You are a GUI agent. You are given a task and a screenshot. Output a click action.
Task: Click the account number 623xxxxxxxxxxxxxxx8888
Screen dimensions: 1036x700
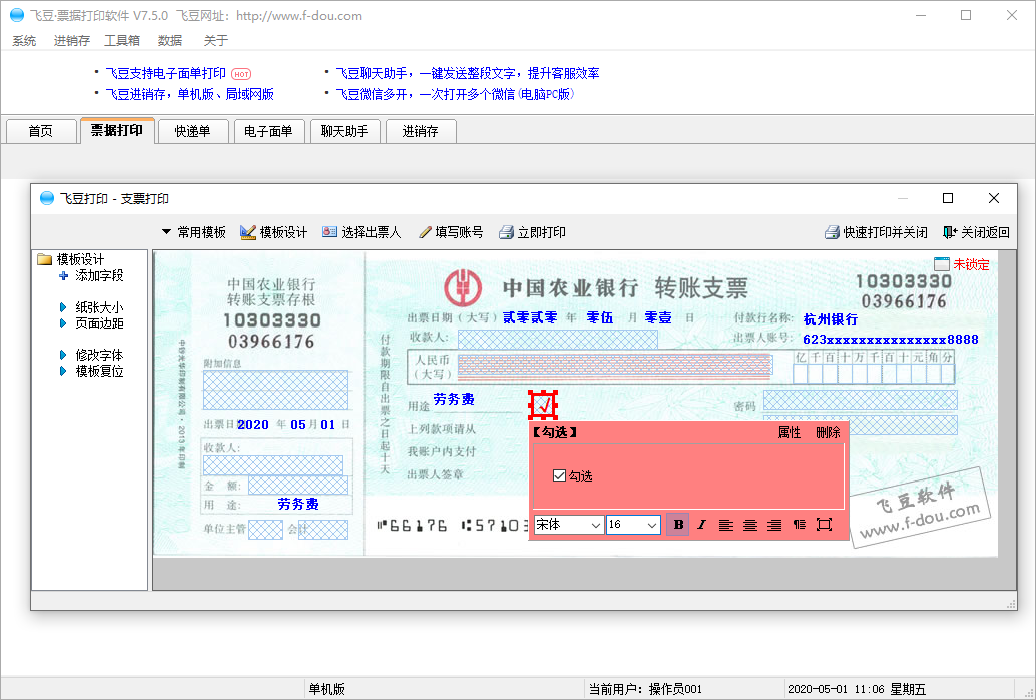click(x=891, y=340)
